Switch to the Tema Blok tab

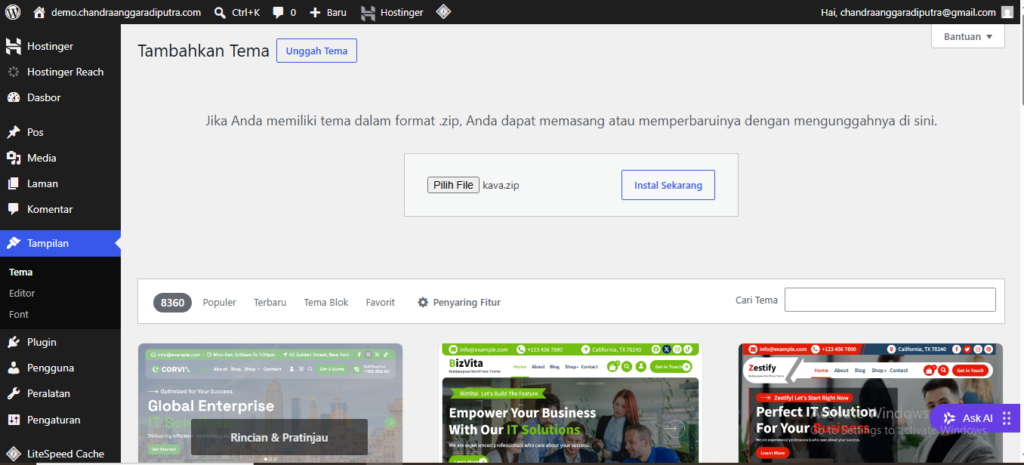click(326, 302)
